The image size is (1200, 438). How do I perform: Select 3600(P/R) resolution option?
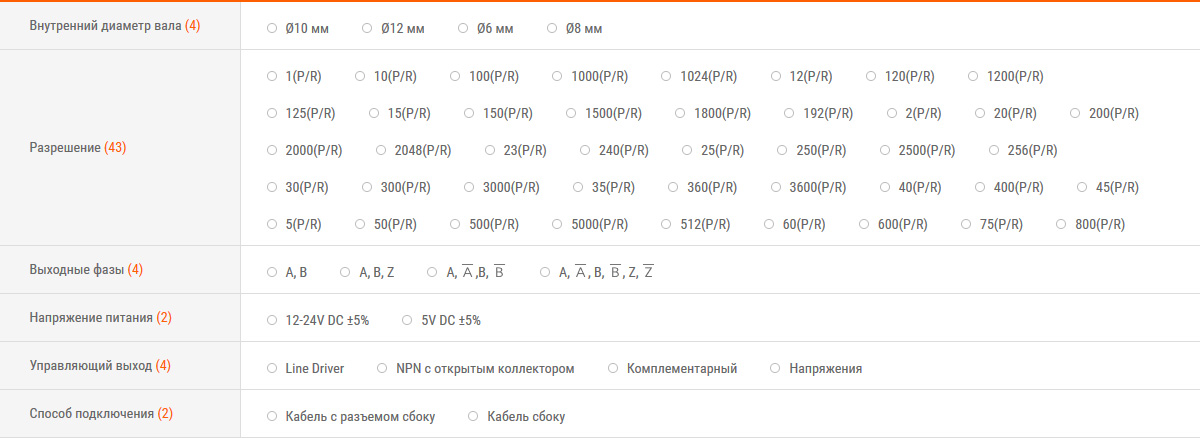776,187
